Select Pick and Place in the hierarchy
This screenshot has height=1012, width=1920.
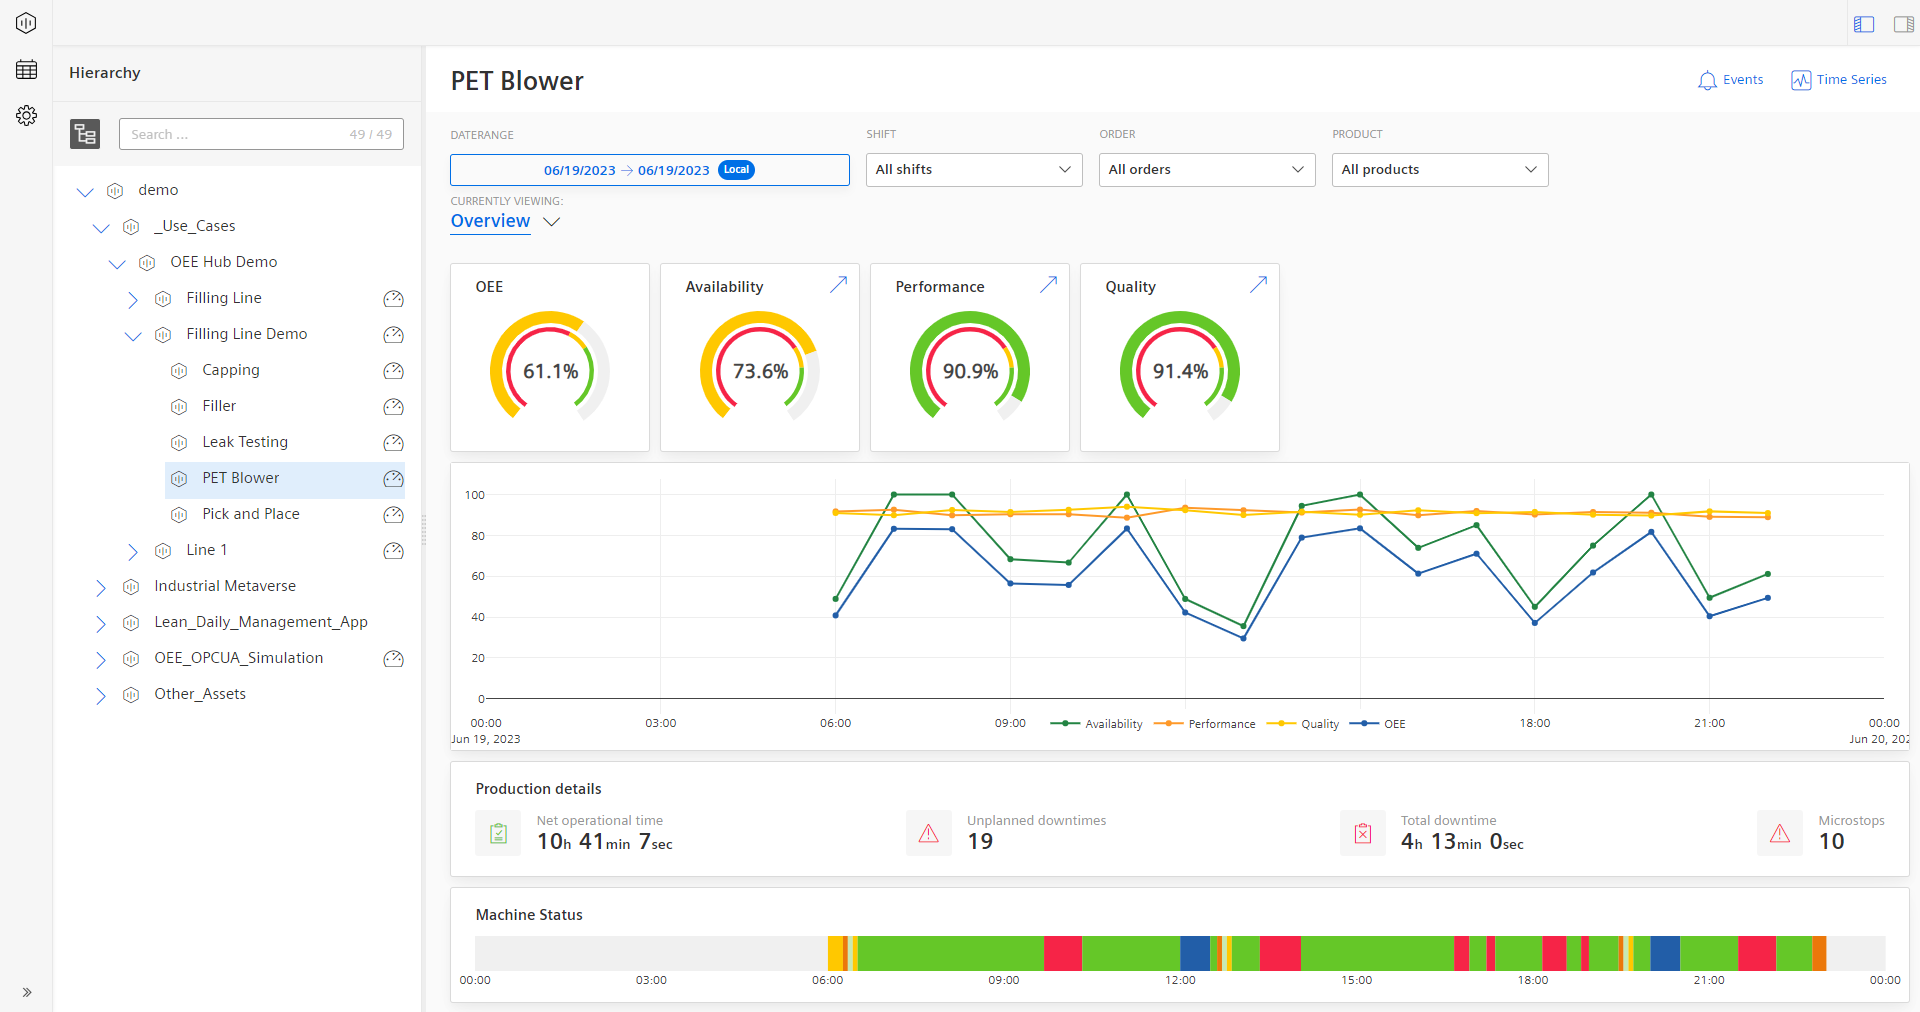tap(251, 514)
